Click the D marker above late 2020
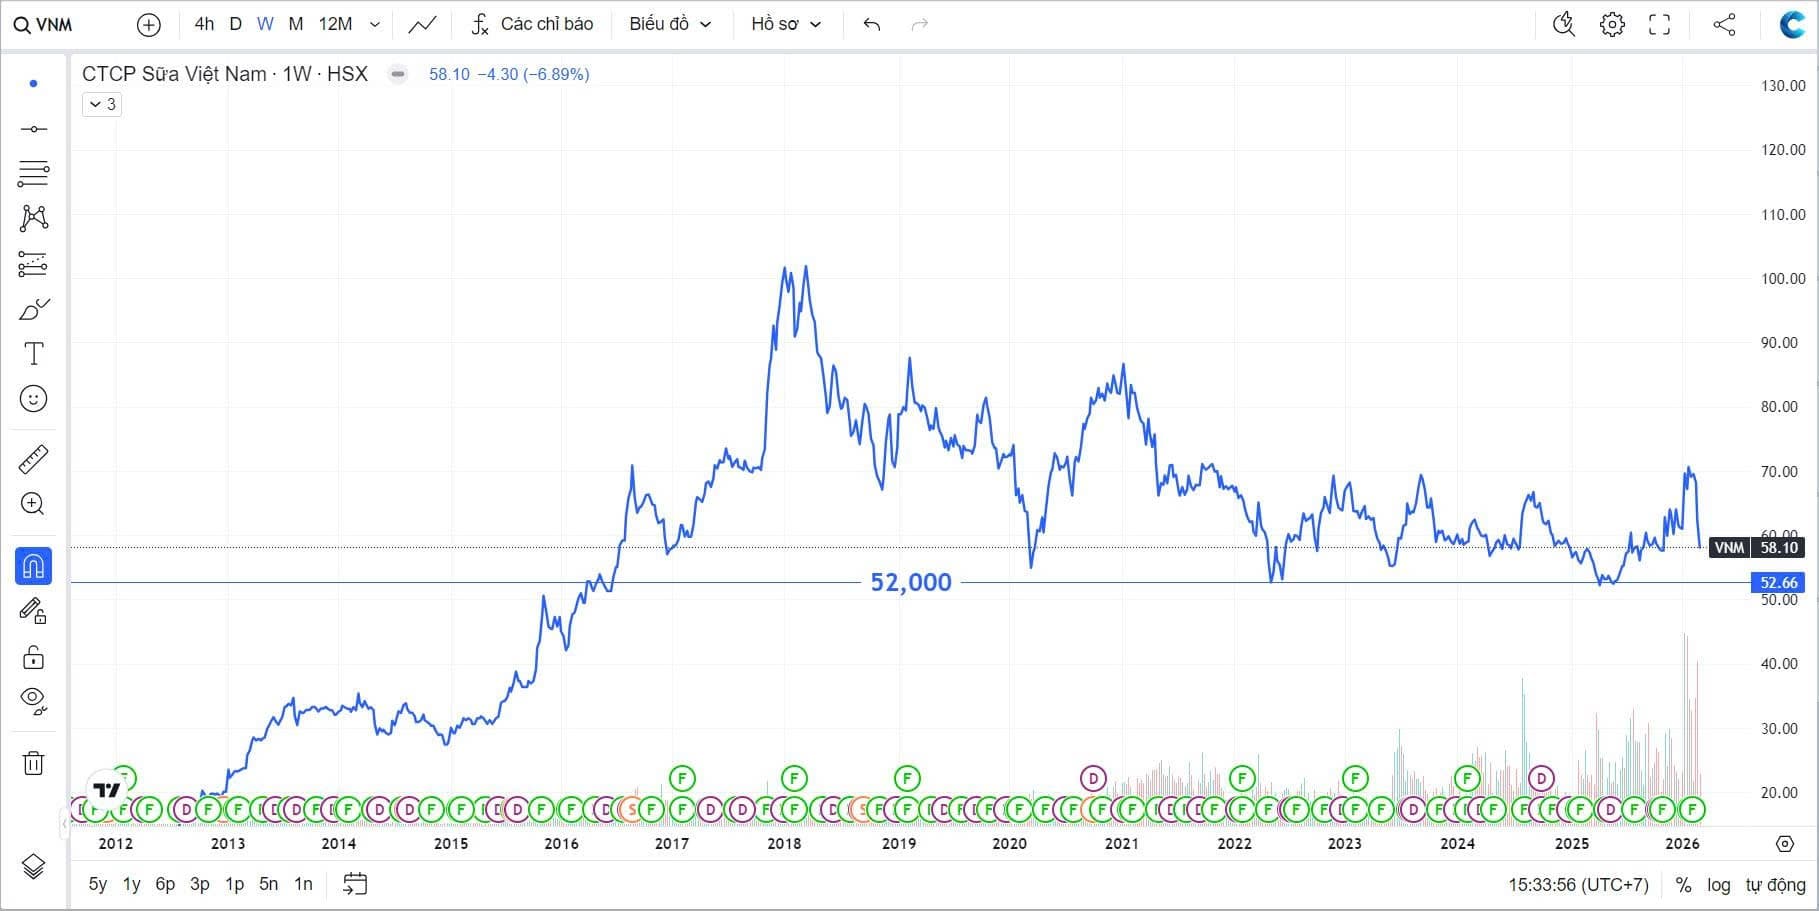The width and height of the screenshot is (1819, 911). tap(1093, 778)
